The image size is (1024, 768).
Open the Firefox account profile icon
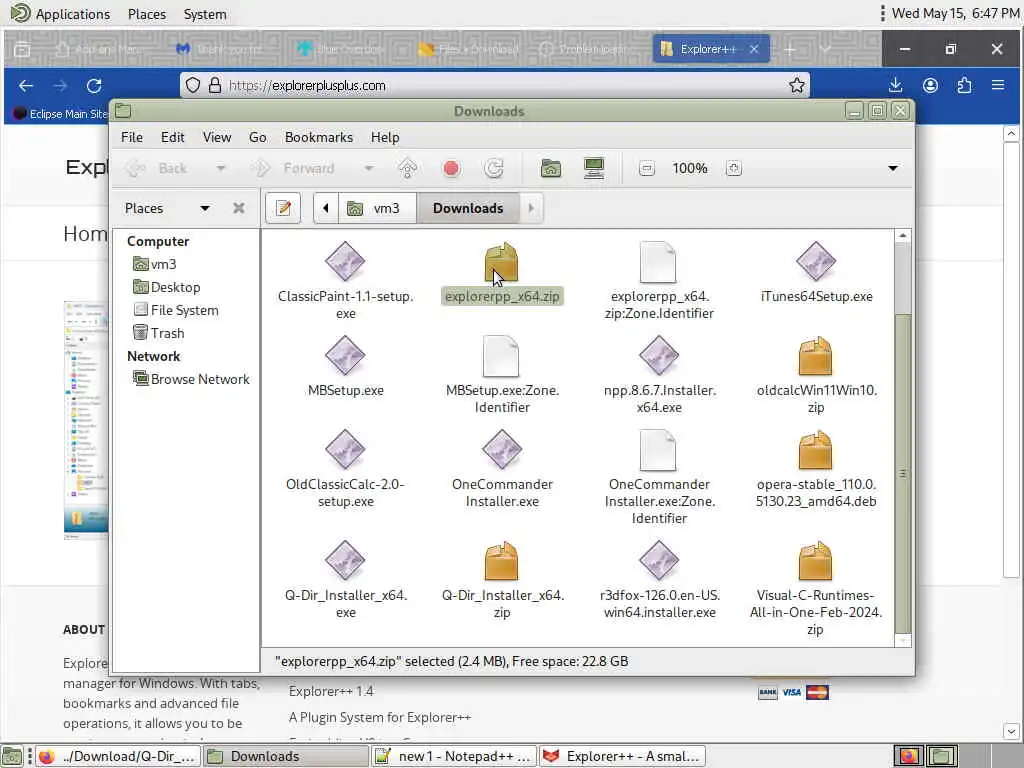coord(930,86)
